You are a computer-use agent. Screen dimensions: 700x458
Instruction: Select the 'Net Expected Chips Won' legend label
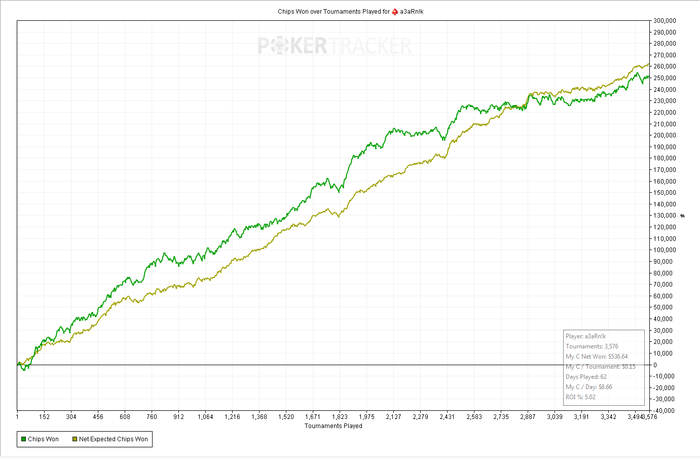pyautogui.click(x=113, y=439)
